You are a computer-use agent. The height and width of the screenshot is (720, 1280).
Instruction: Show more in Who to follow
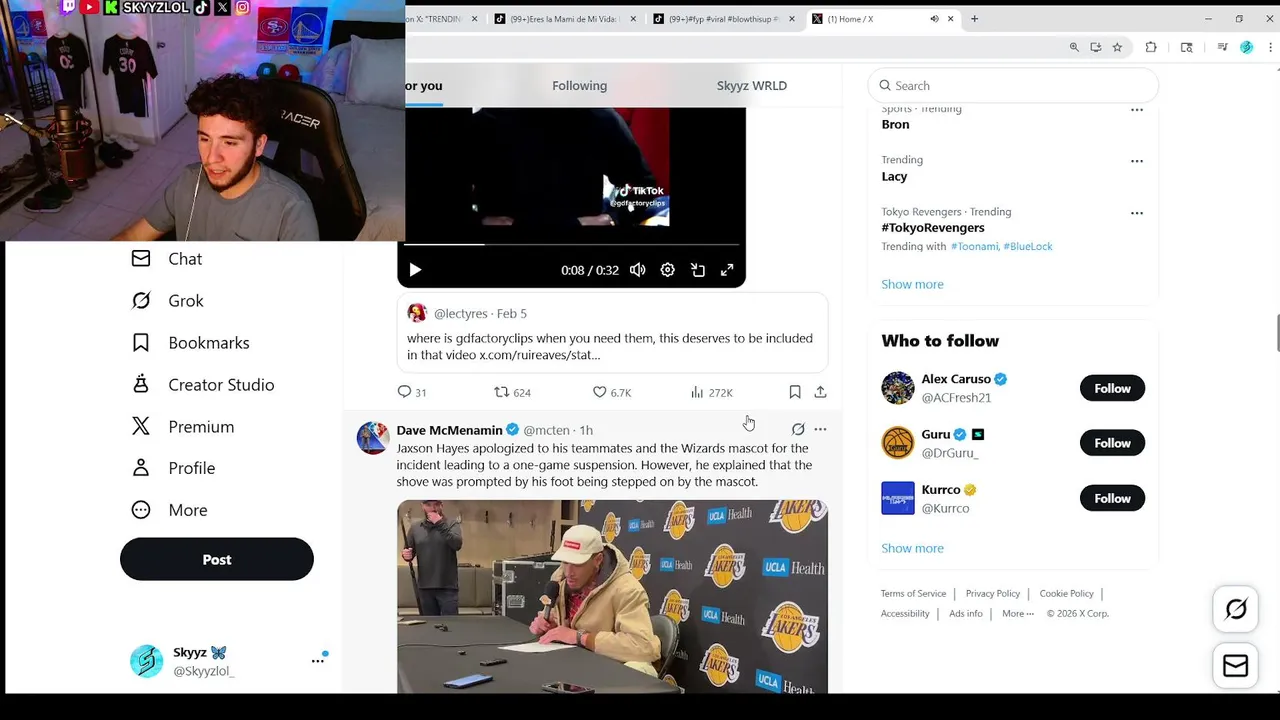click(x=912, y=548)
